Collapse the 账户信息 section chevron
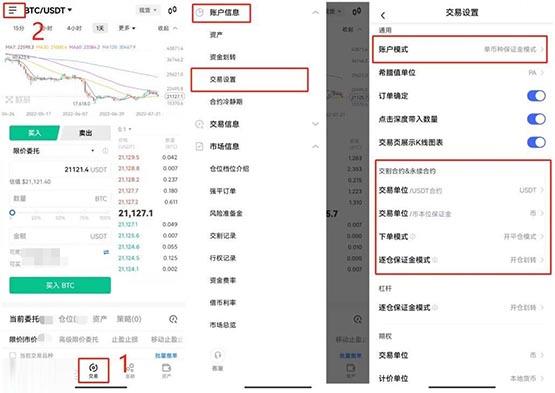Screen dimensions: 555x393 pos(315,13)
